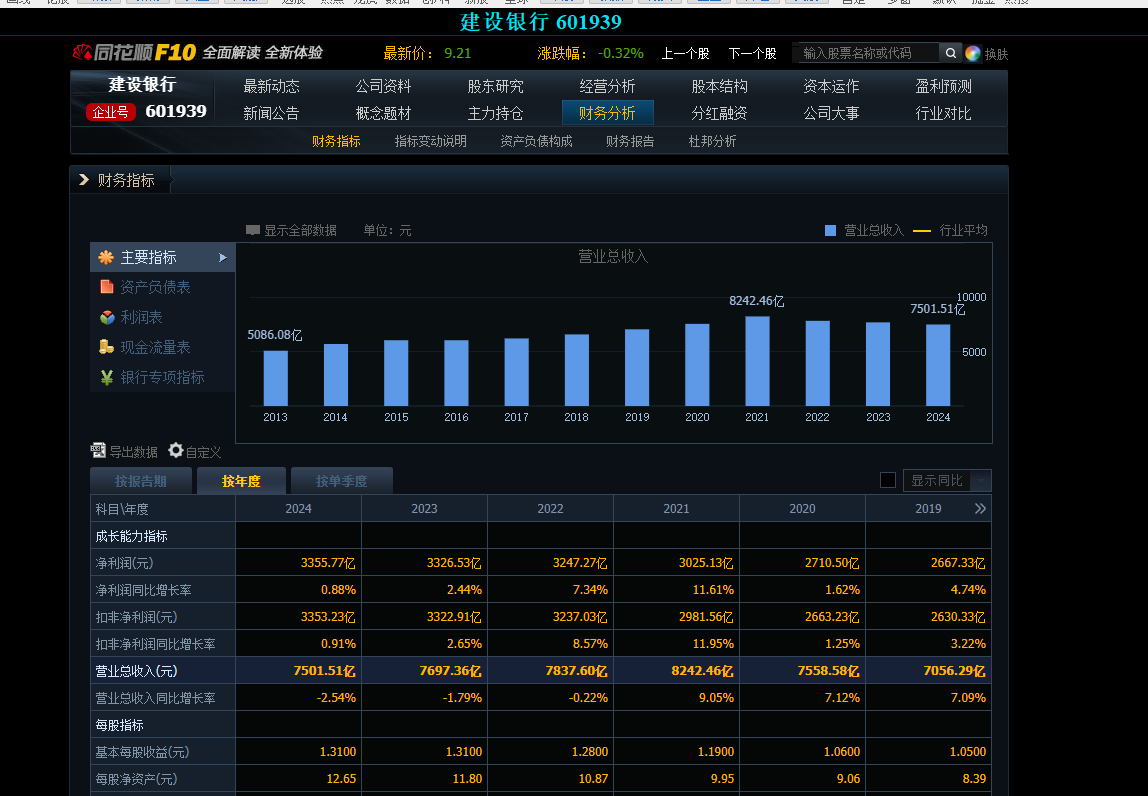Click the stock name or code search field
Viewport: 1148px width, 796px height.
tap(868, 53)
